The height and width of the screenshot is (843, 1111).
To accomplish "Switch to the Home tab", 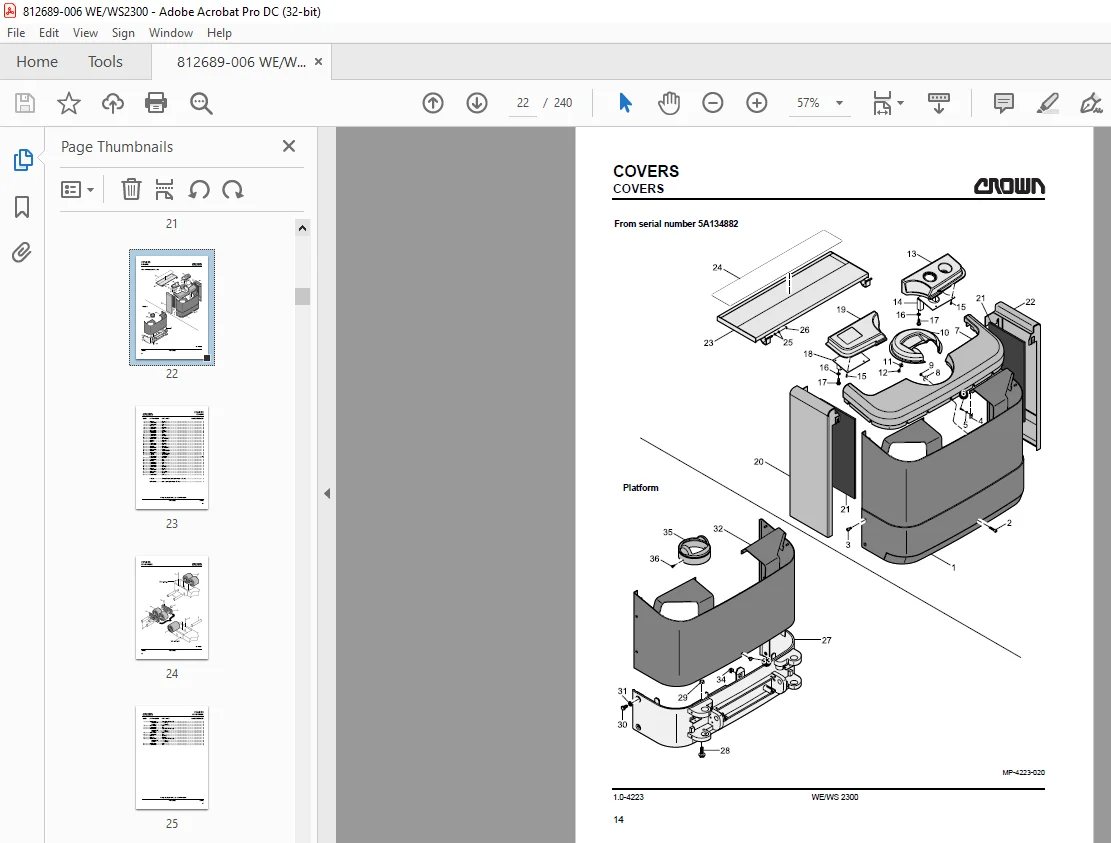I will pyautogui.click(x=37, y=62).
